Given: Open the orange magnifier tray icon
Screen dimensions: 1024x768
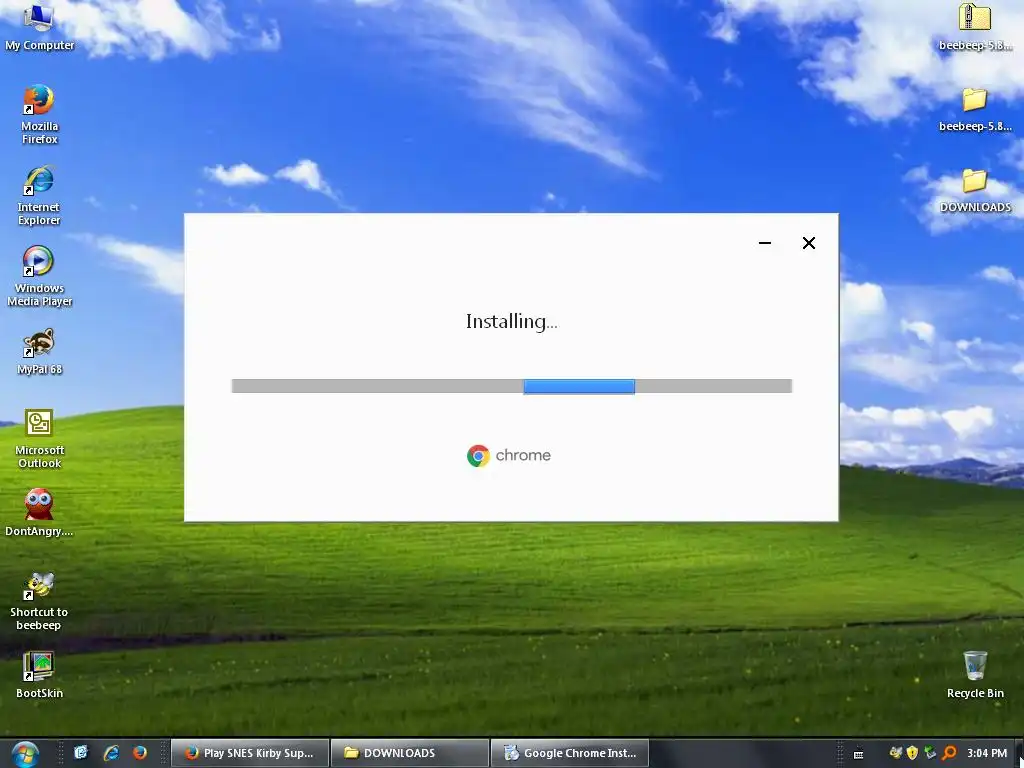Looking at the screenshot, I should point(949,753).
